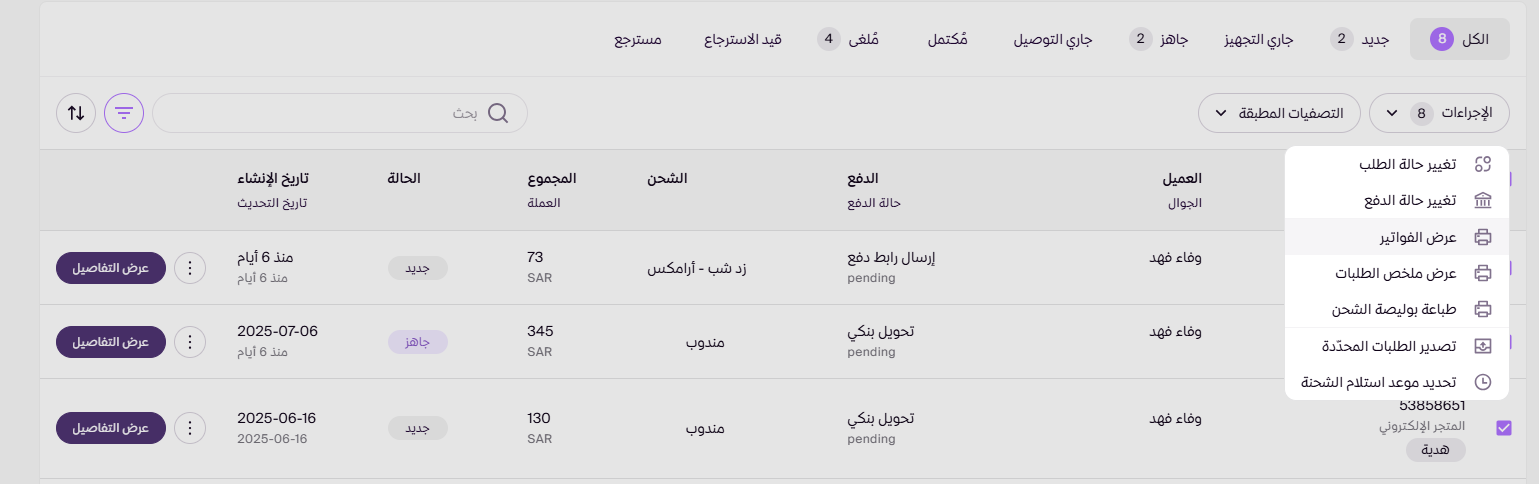
Task: Click عرض التفاصيل for the 73 SAR order
Action: coord(110,268)
